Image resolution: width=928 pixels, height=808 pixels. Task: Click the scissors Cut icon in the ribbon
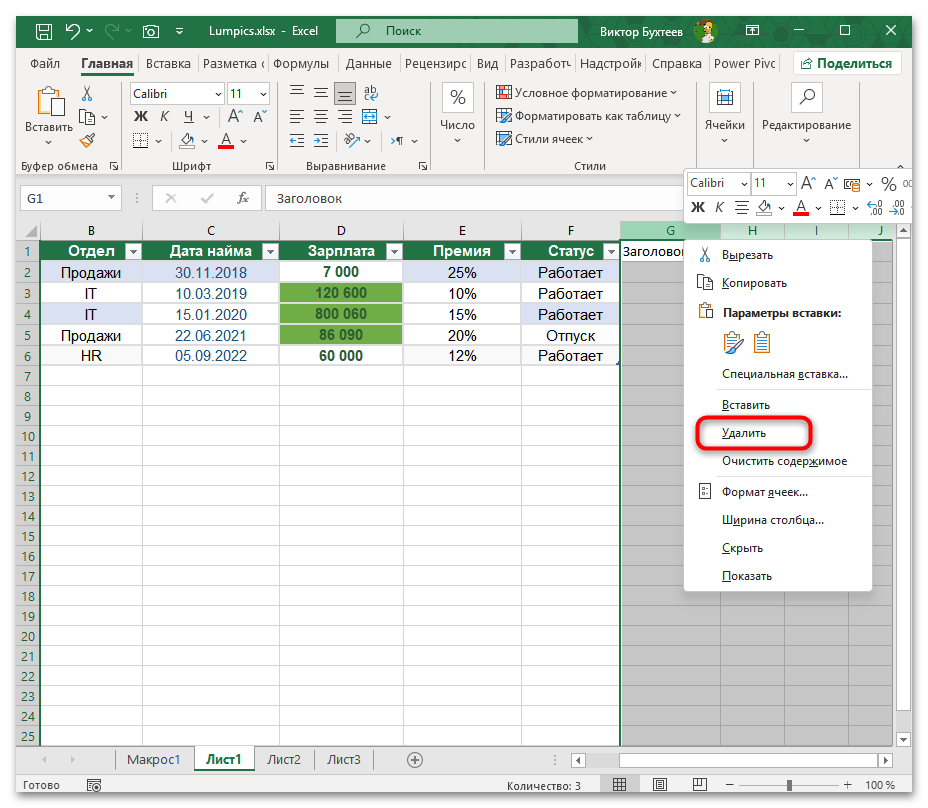point(87,93)
